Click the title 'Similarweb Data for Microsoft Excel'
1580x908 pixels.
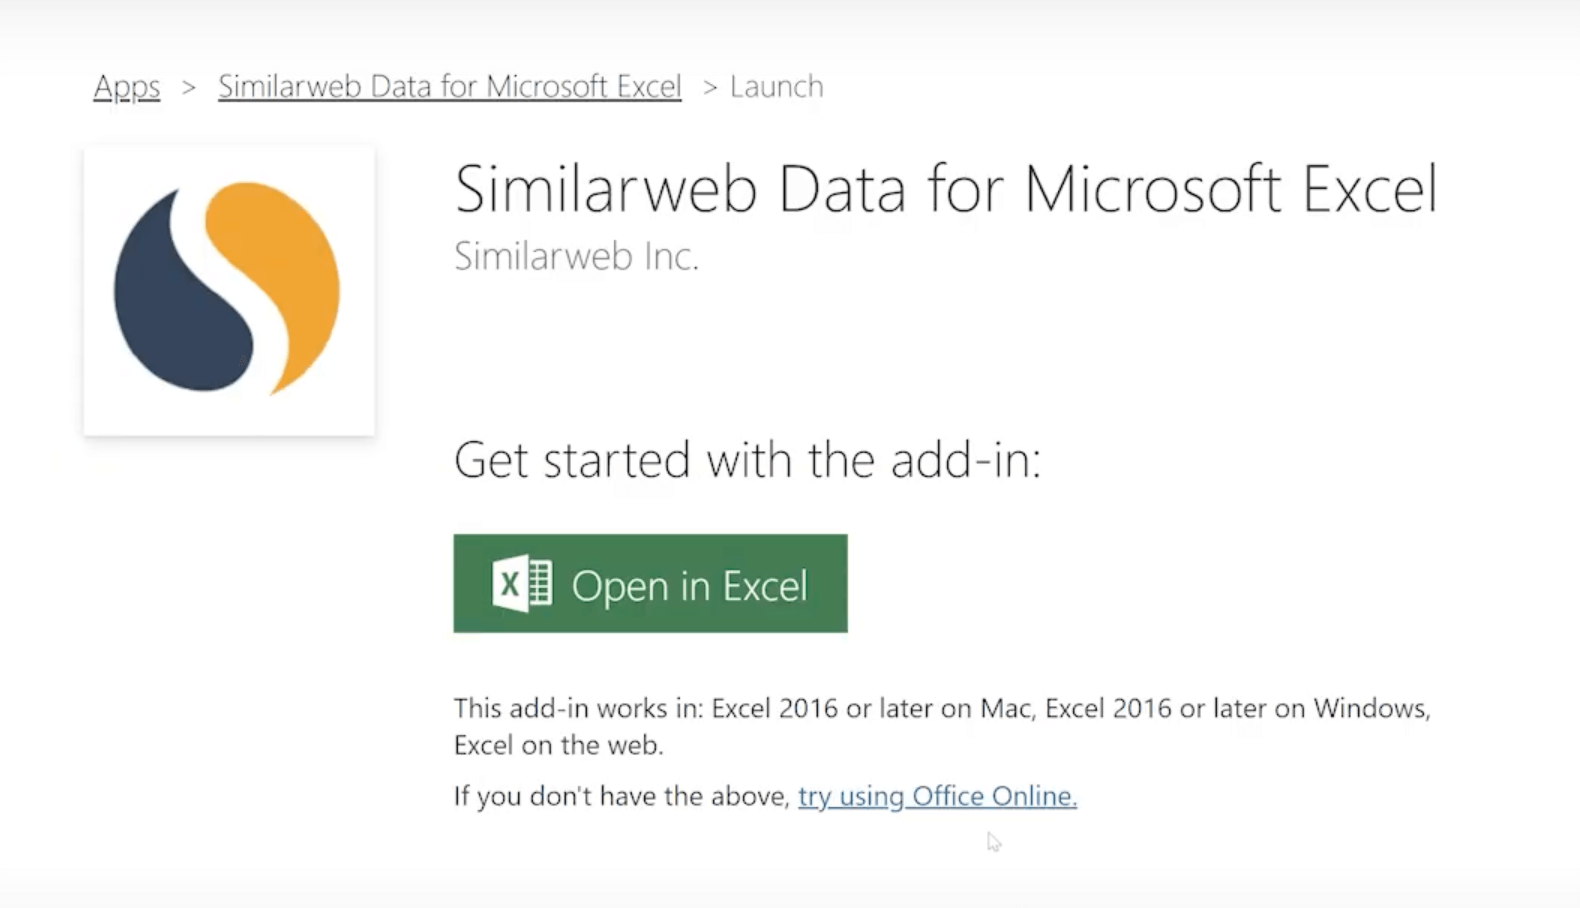click(x=946, y=190)
